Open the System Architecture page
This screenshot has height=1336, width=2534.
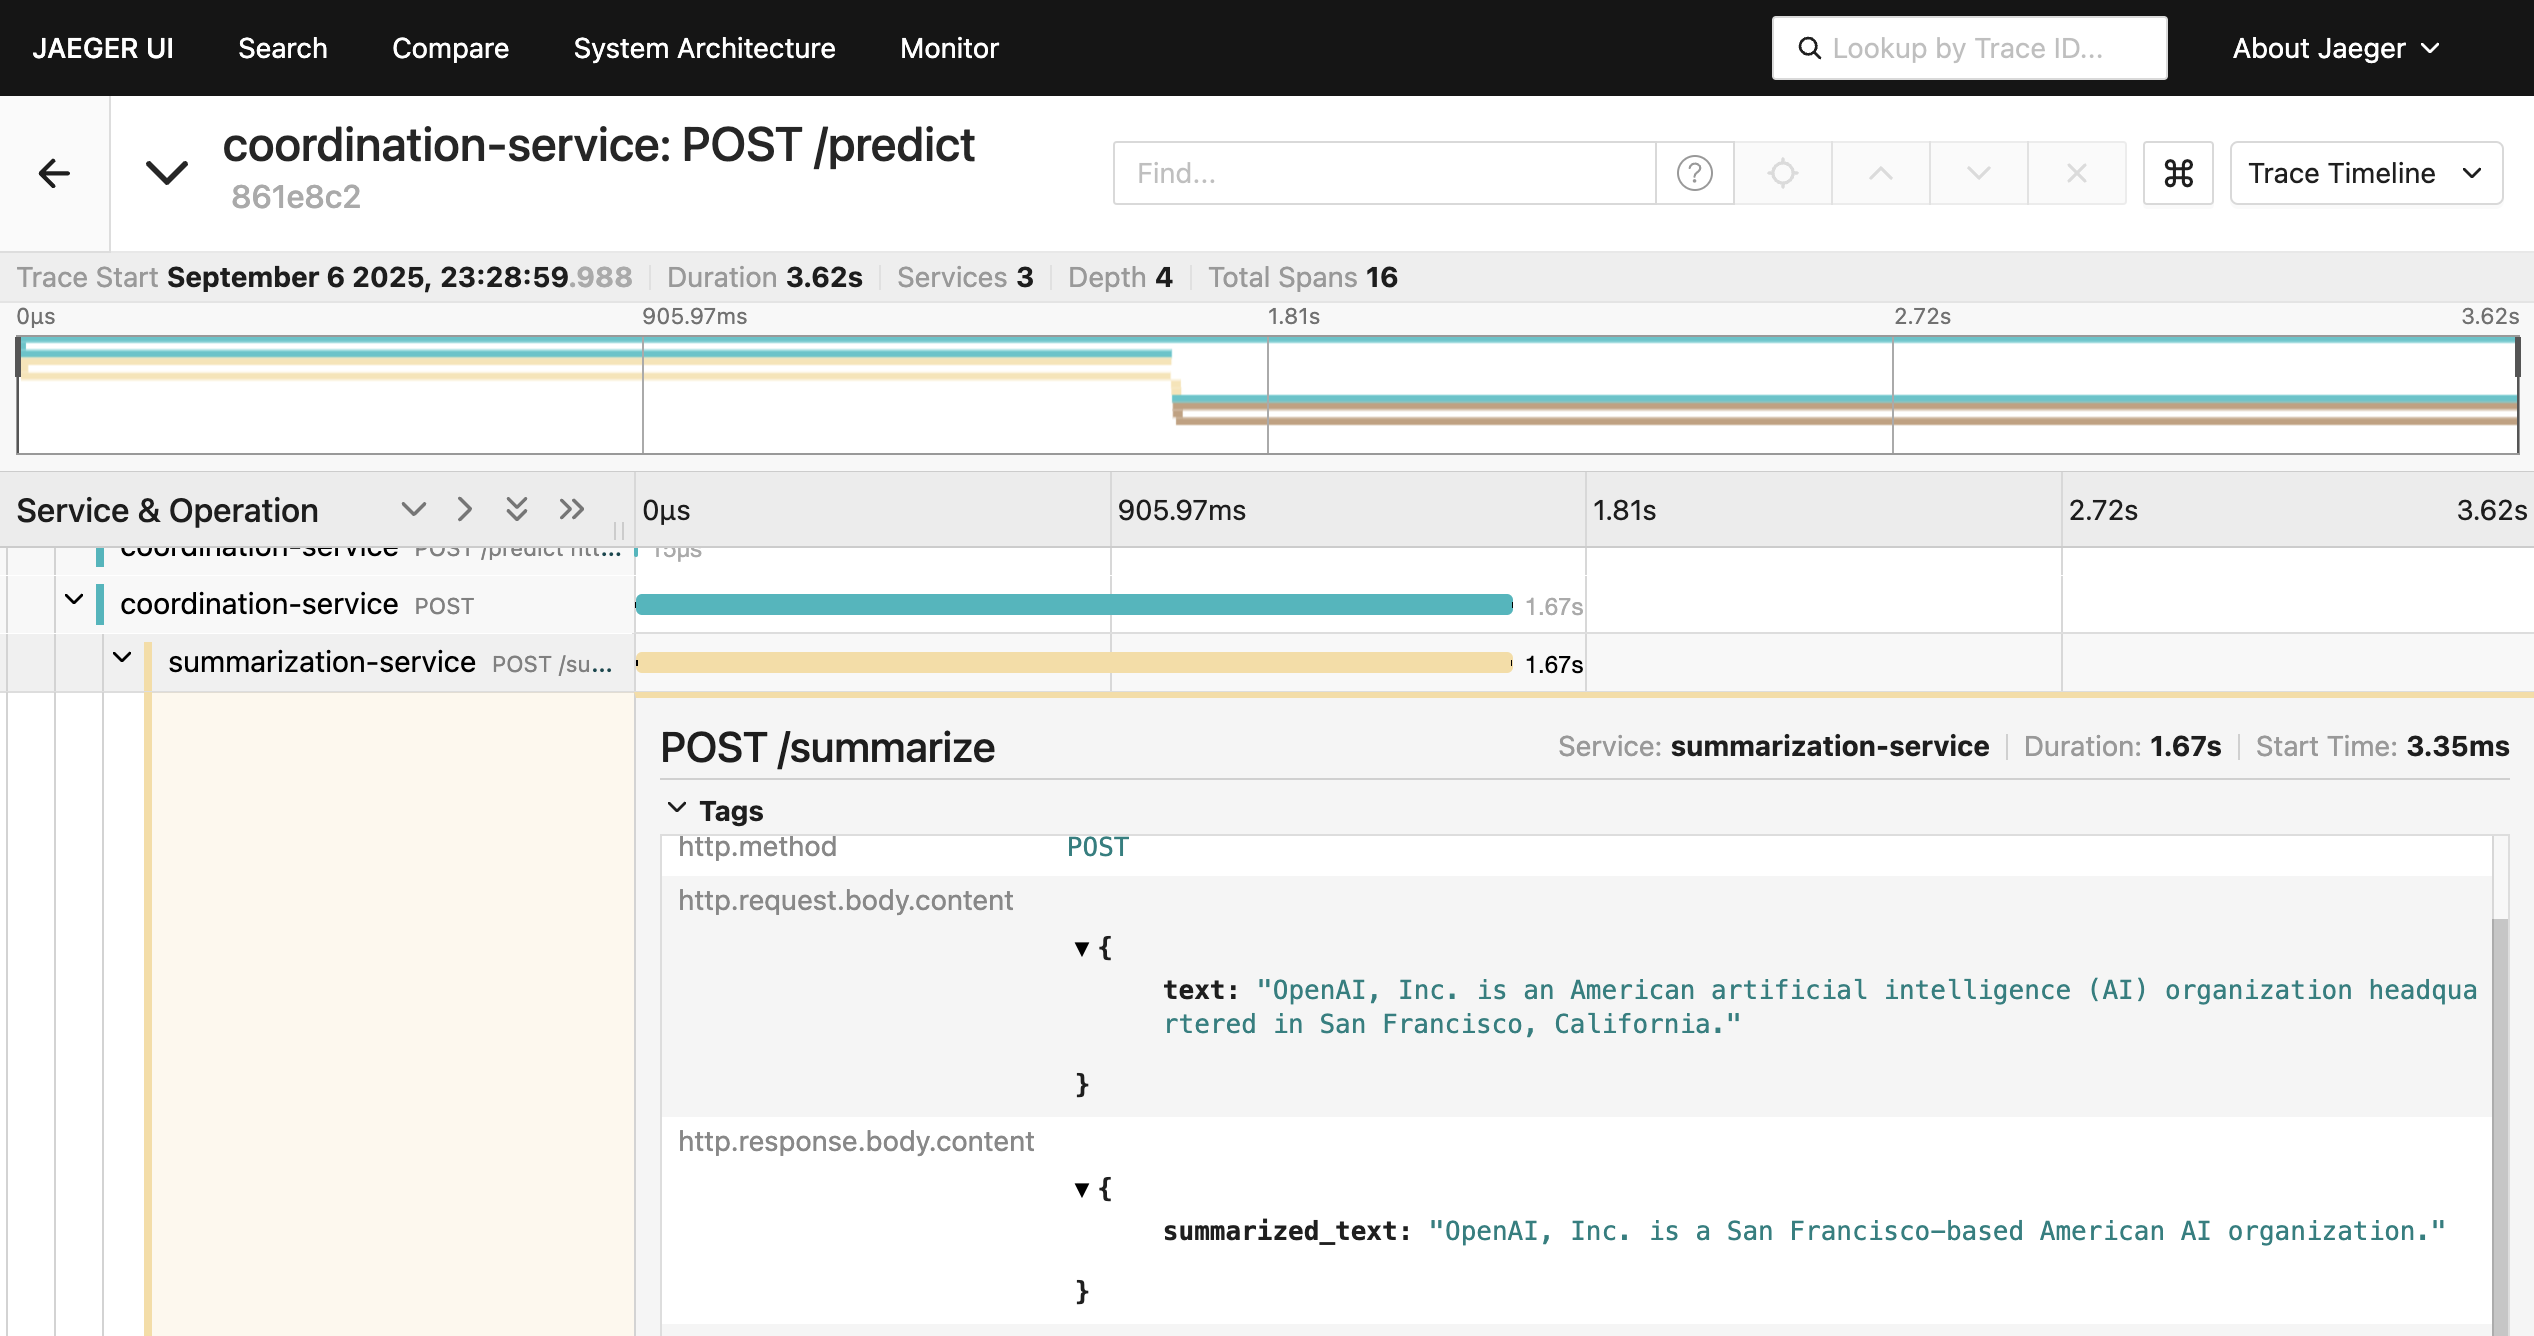704,48
